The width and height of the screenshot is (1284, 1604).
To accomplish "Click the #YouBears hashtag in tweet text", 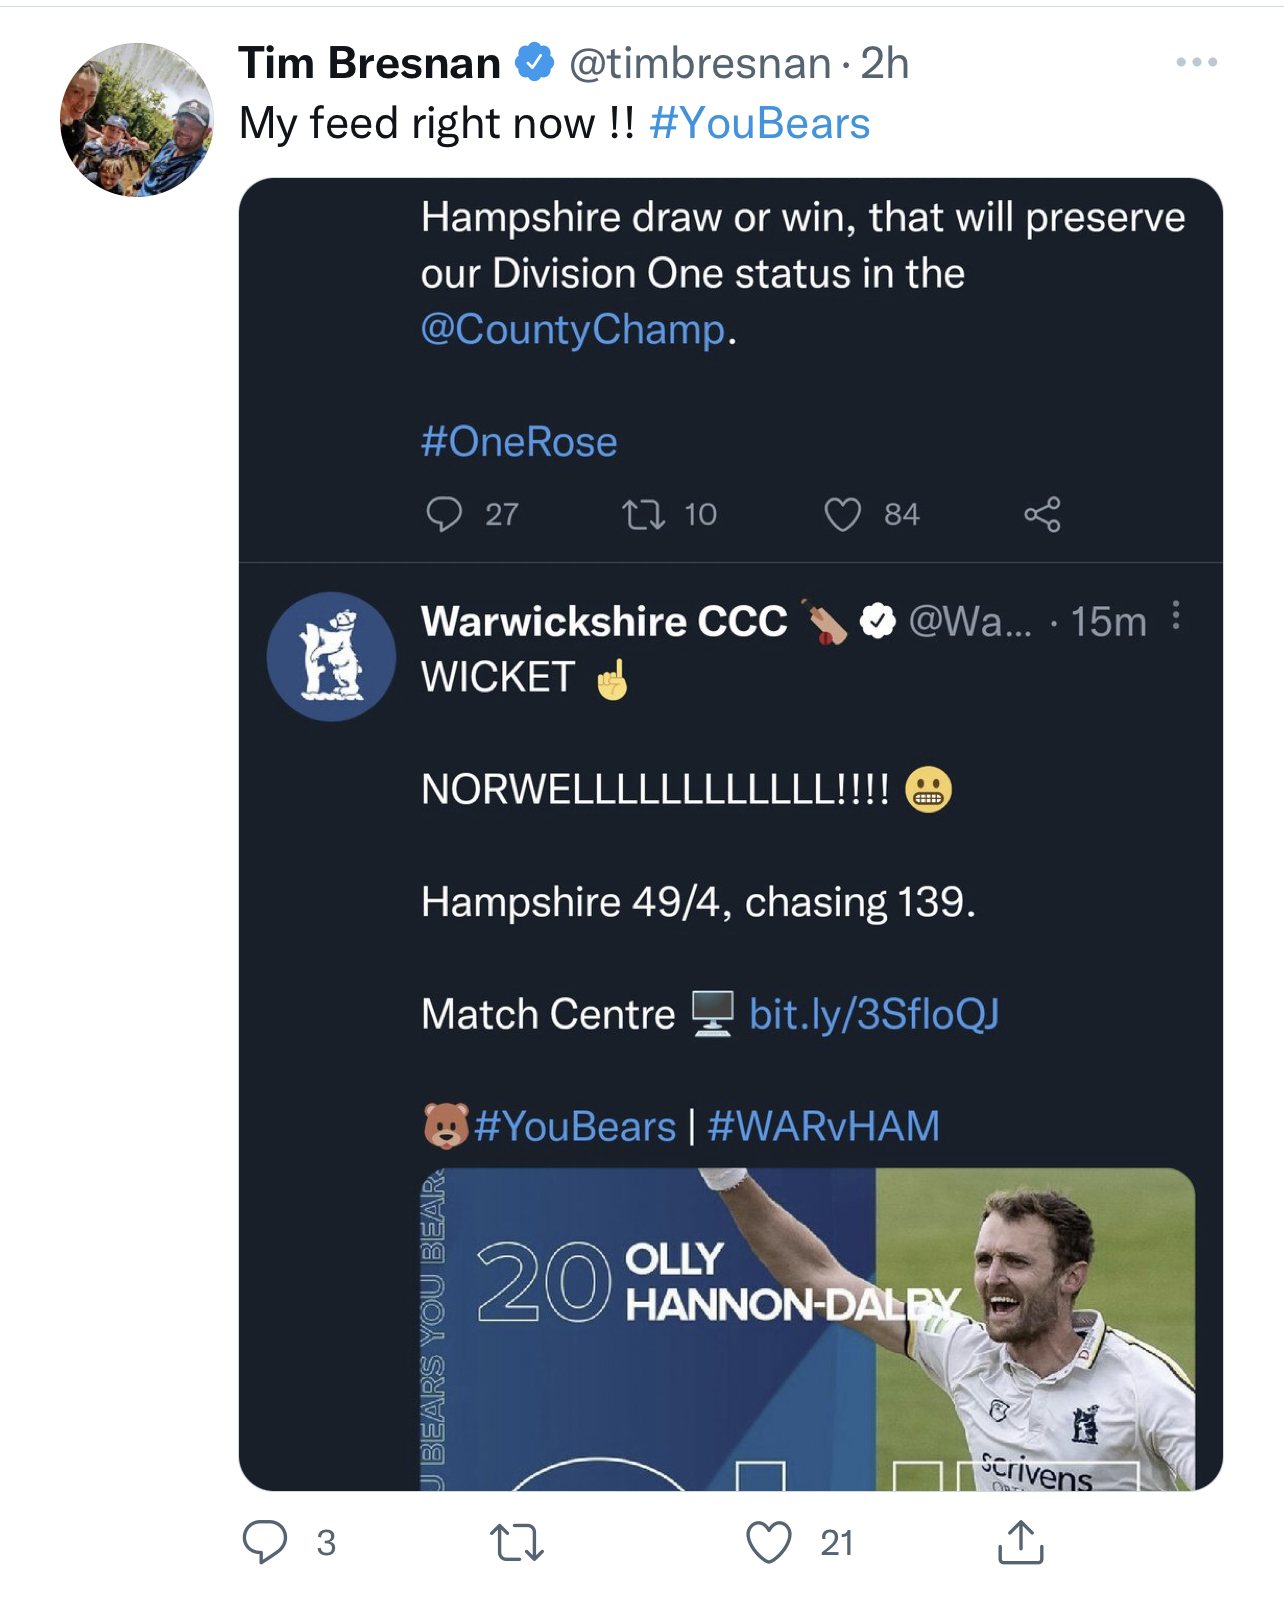I will 759,124.
